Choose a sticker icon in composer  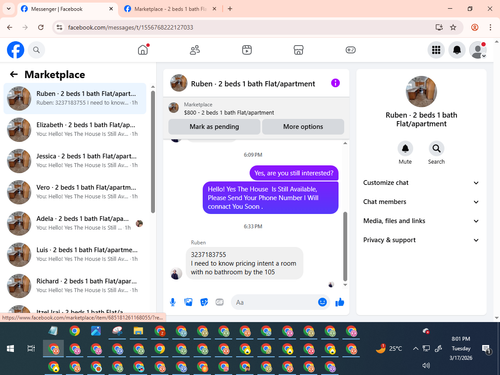click(204, 302)
